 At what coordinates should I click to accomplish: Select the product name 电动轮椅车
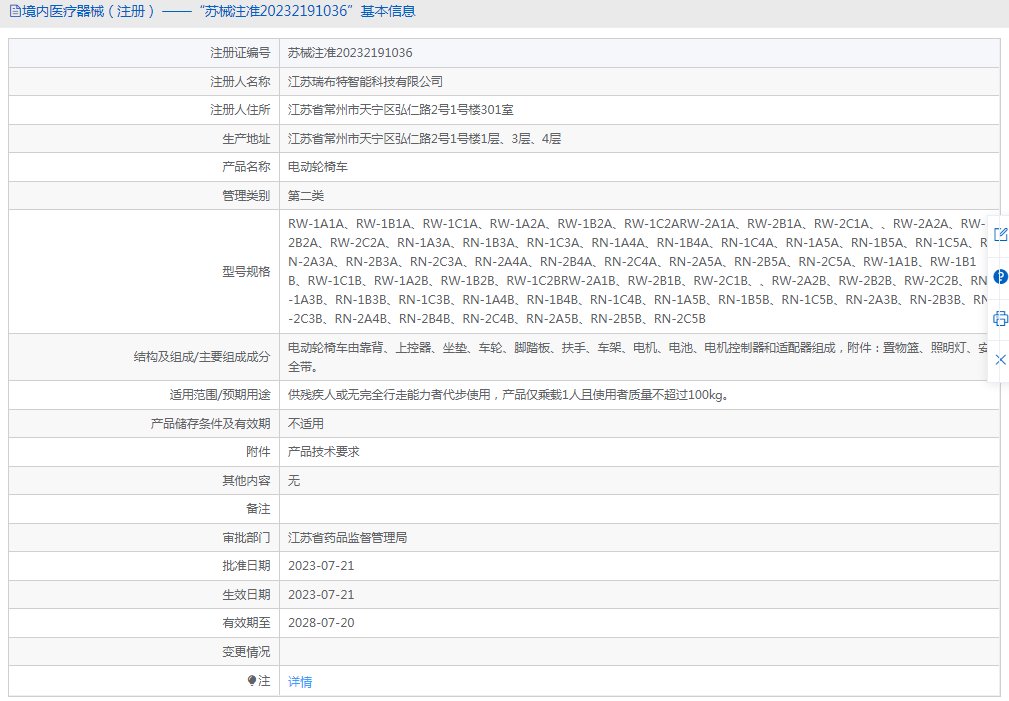pyautogui.click(x=318, y=167)
